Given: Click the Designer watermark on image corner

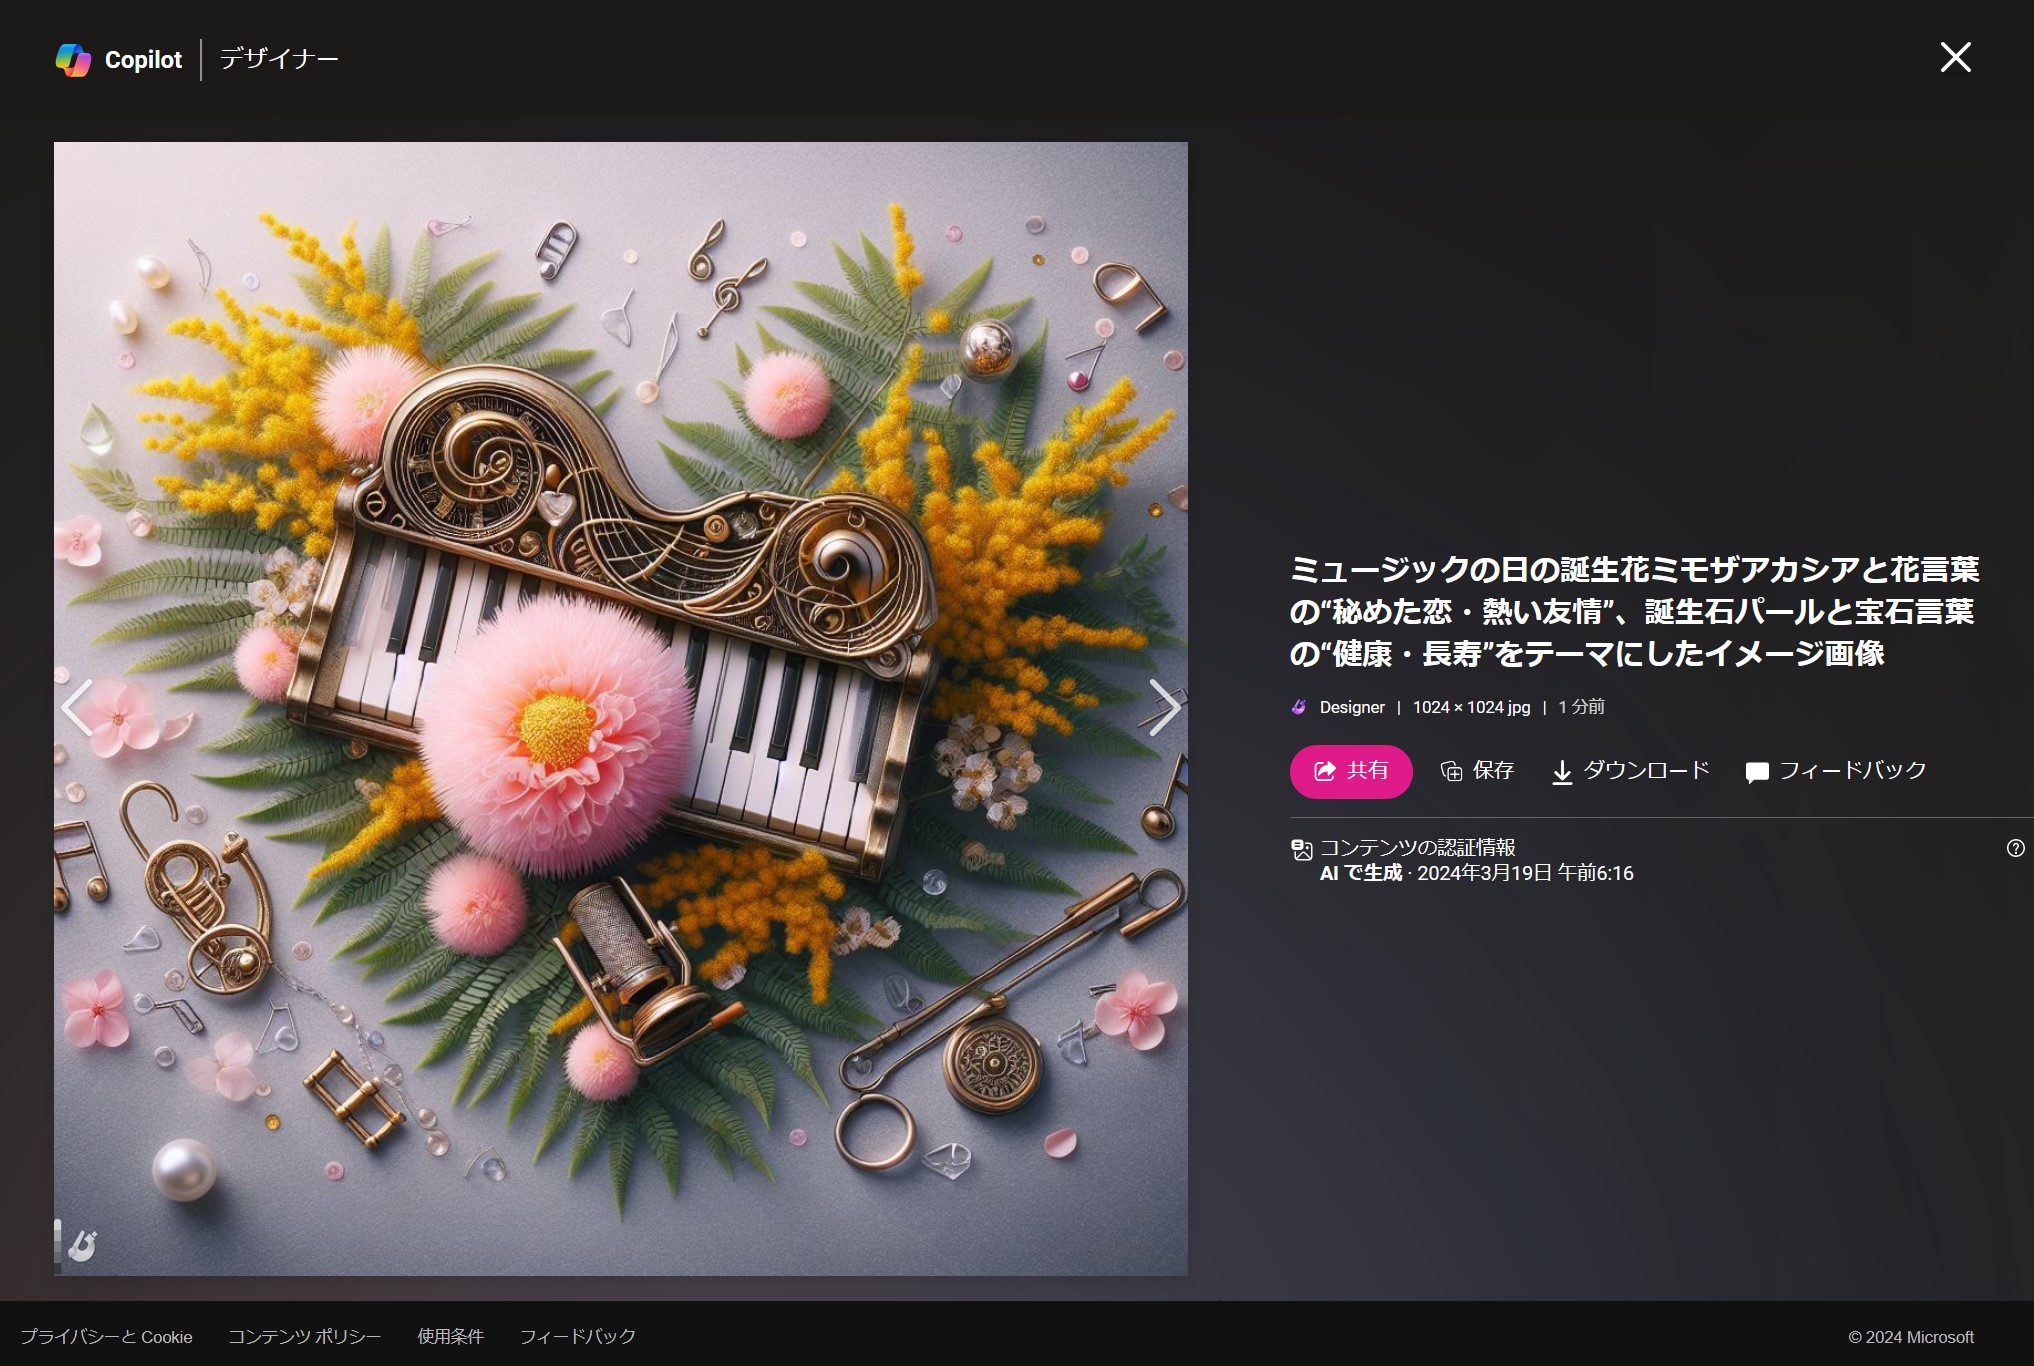Looking at the screenshot, I should coord(81,1245).
